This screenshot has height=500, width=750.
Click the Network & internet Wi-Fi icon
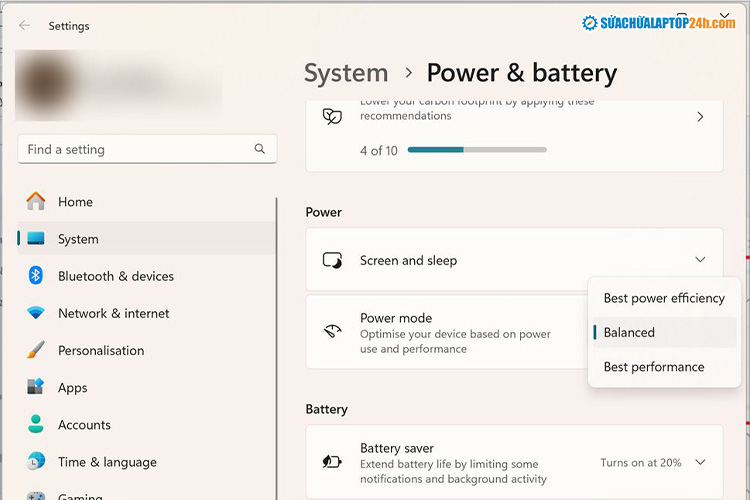(x=36, y=313)
